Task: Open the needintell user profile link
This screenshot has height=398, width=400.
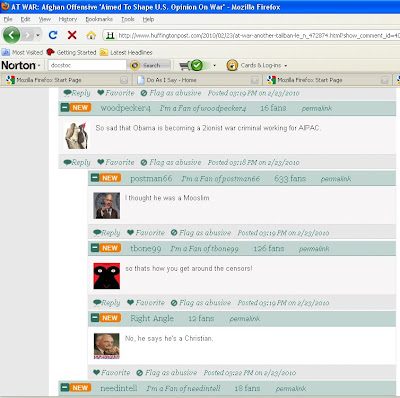Action: pyautogui.click(x=119, y=388)
